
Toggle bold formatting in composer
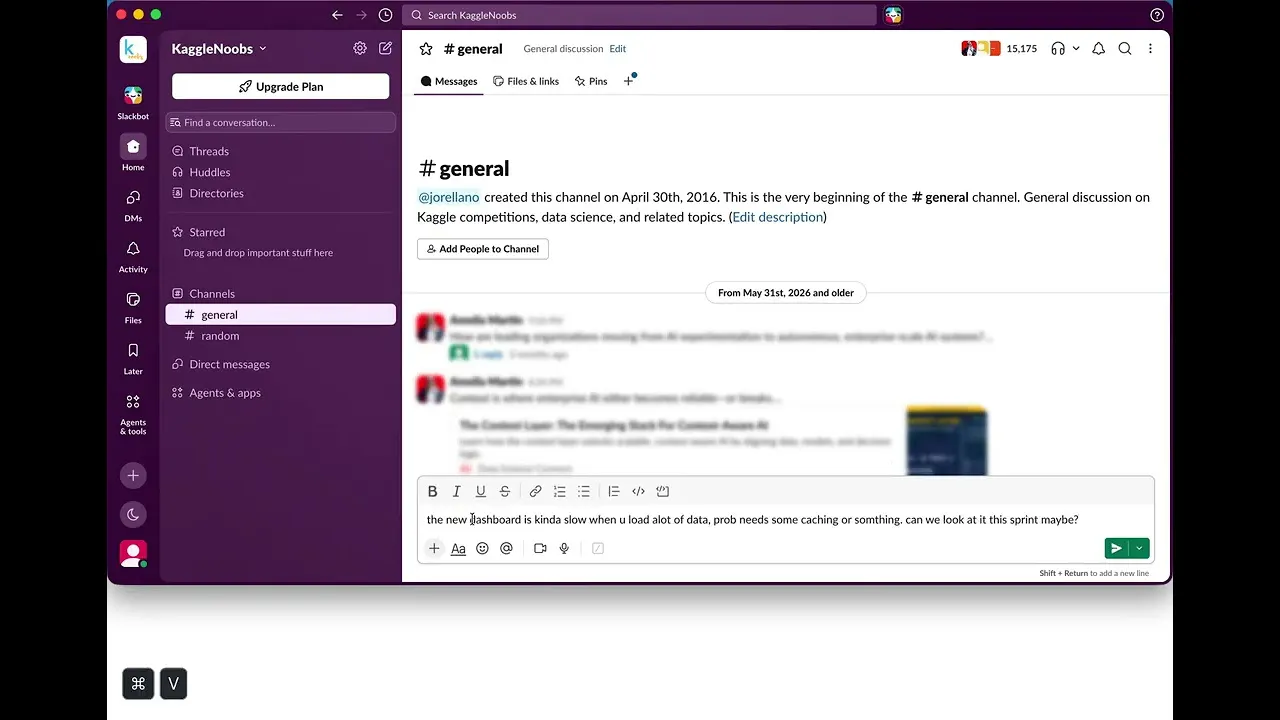[x=432, y=491]
